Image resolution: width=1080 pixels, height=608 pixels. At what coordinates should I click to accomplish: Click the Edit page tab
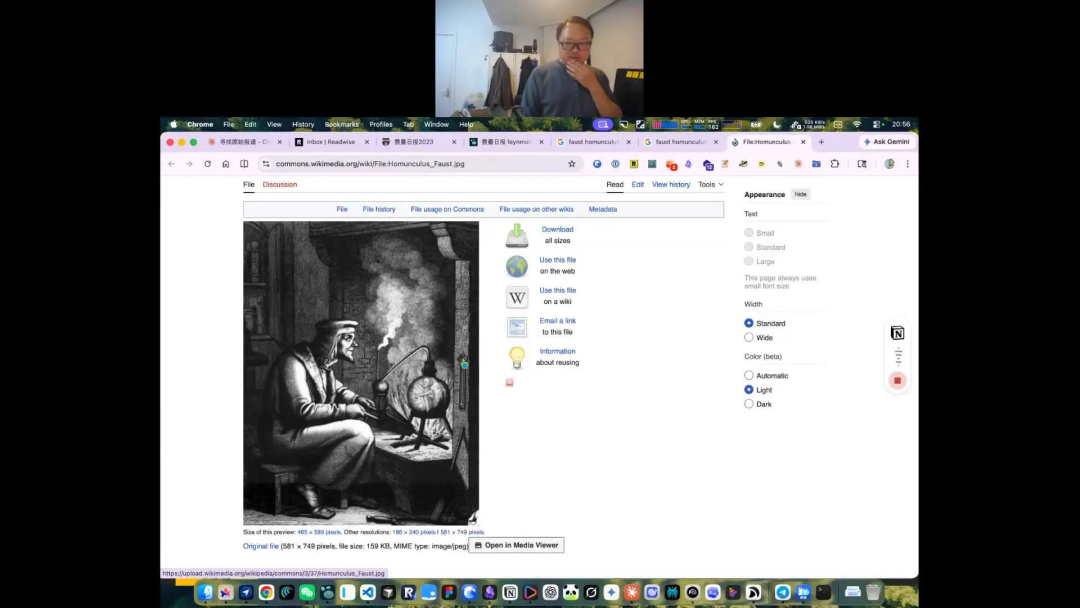pyautogui.click(x=638, y=185)
